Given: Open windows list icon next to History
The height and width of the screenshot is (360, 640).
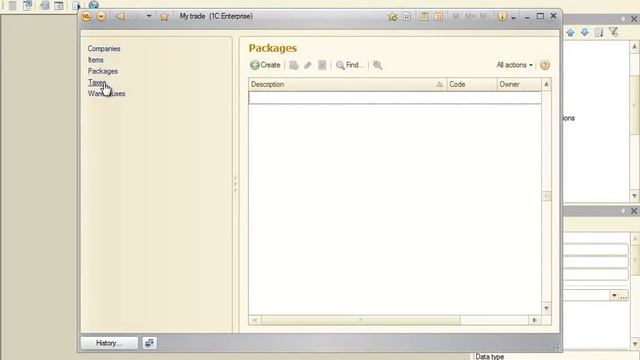Looking at the screenshot, I should coord(149,343).
